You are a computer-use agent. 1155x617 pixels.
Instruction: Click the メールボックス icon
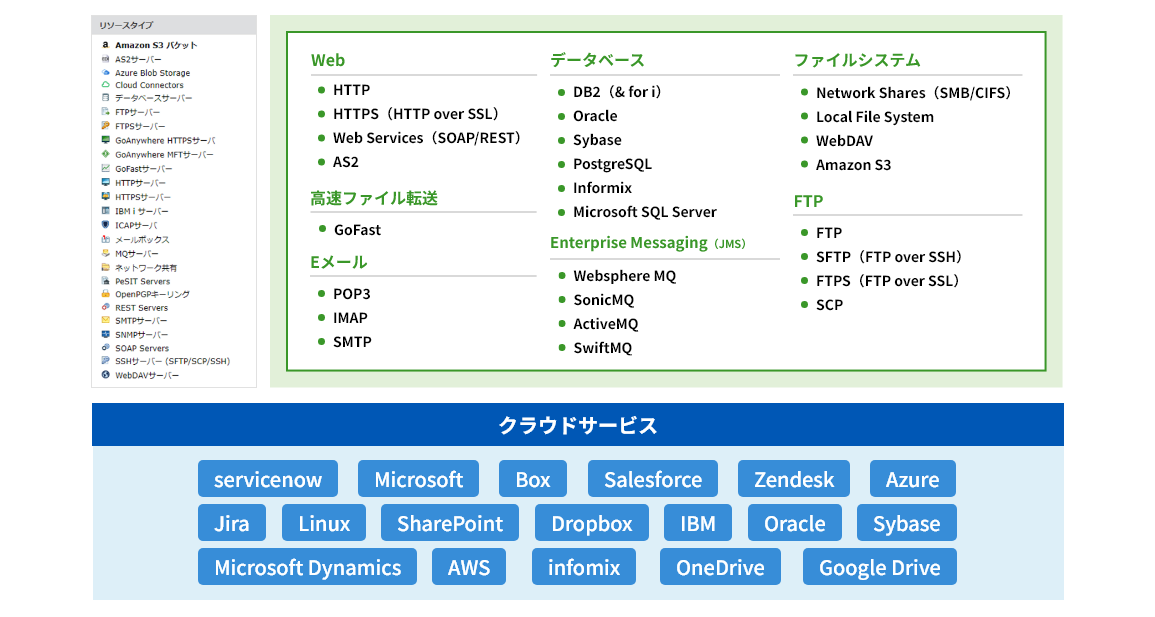pyautogui.click(x=105, y=239)
